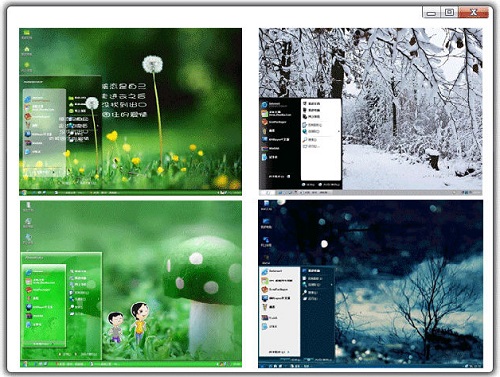500x377 pixels.
Task: Maximize the preview window
Action: coord(449,12)
